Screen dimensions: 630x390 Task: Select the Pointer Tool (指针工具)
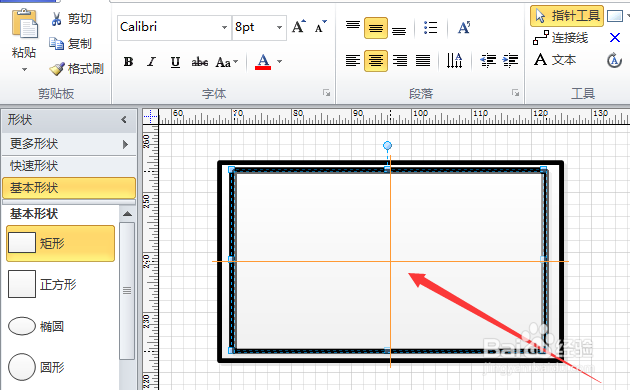click(x=567, y=16)
